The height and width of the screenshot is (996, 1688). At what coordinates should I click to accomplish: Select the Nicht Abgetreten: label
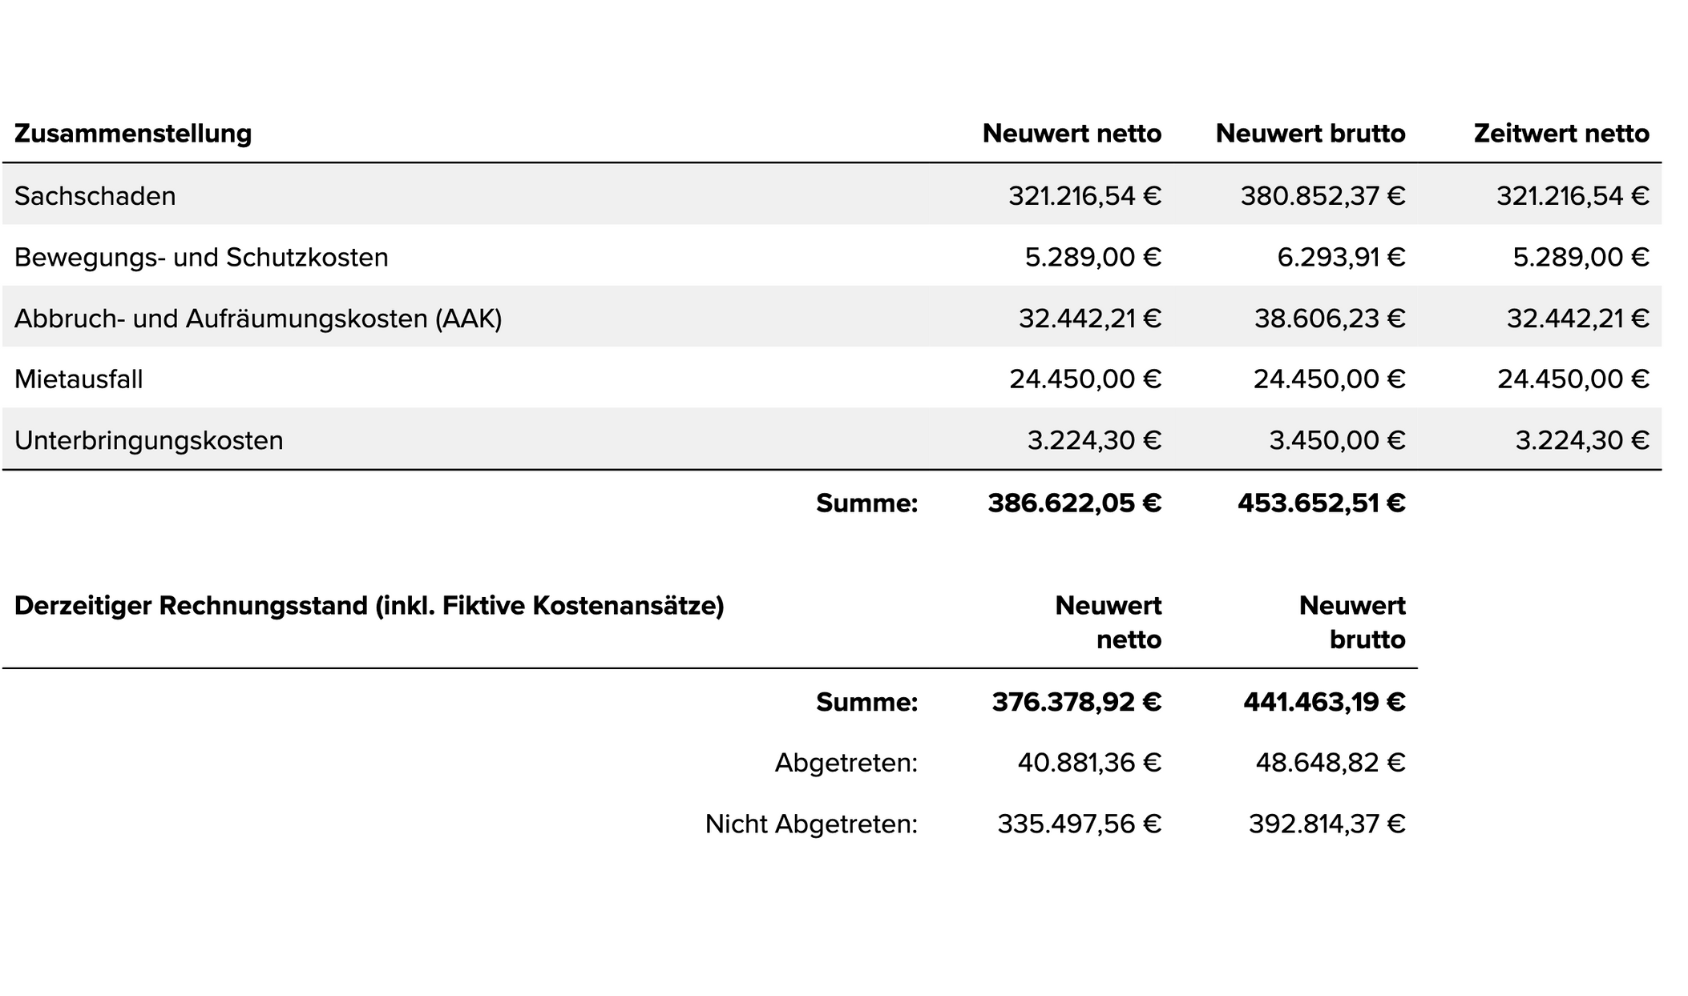click(811, 824)
